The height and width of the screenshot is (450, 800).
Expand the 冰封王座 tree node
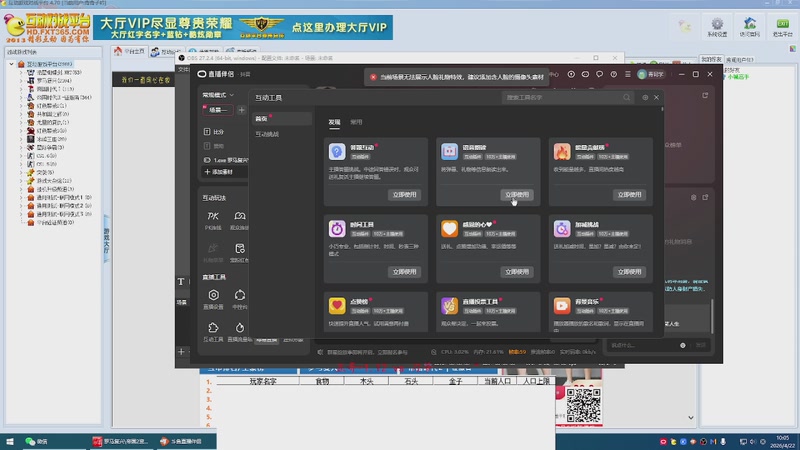(x=21, y=139)
